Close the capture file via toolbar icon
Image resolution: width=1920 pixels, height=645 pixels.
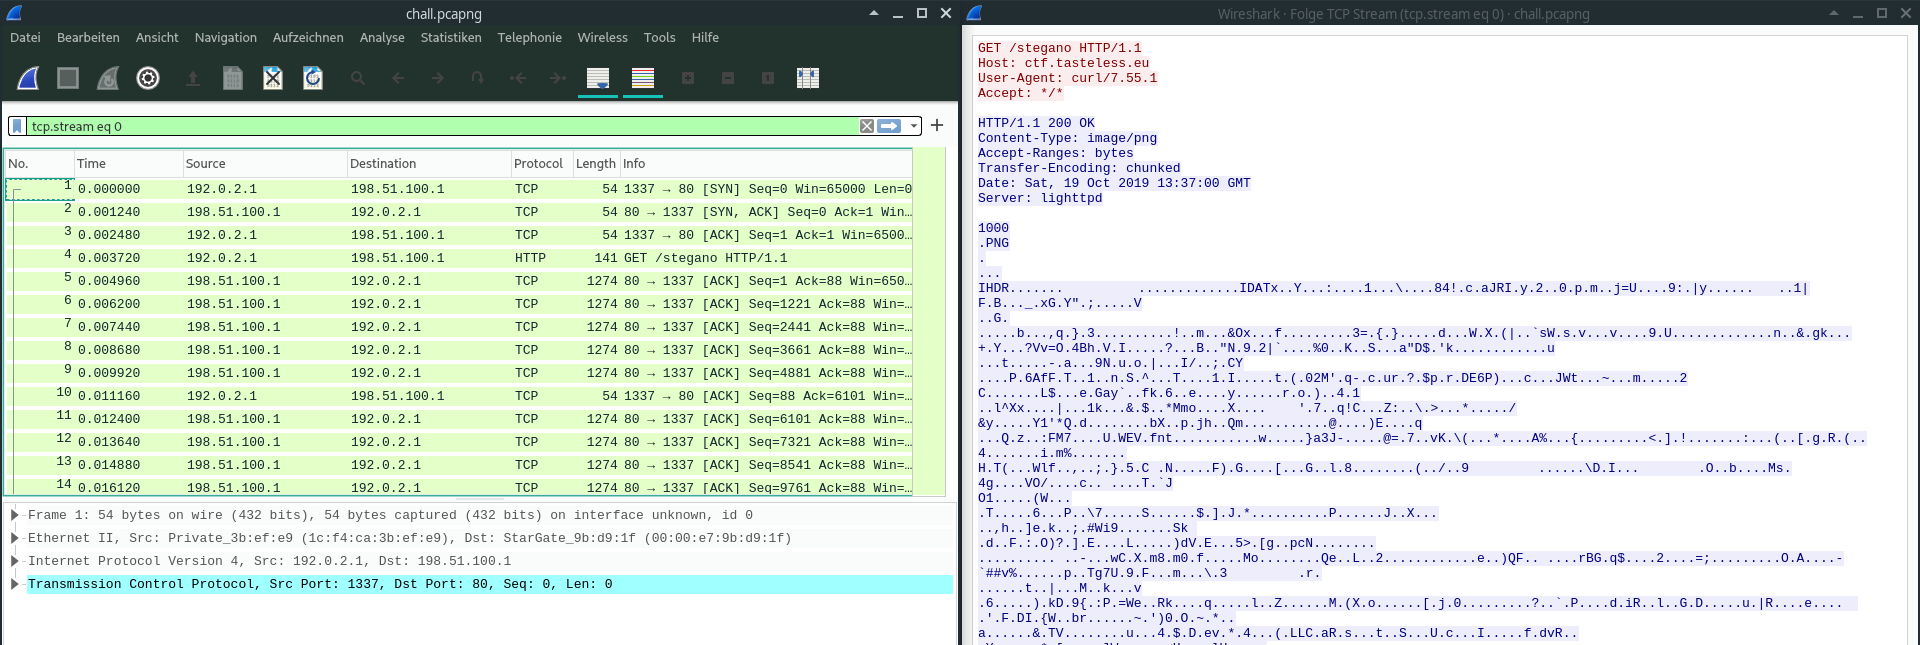coord(272,78)
